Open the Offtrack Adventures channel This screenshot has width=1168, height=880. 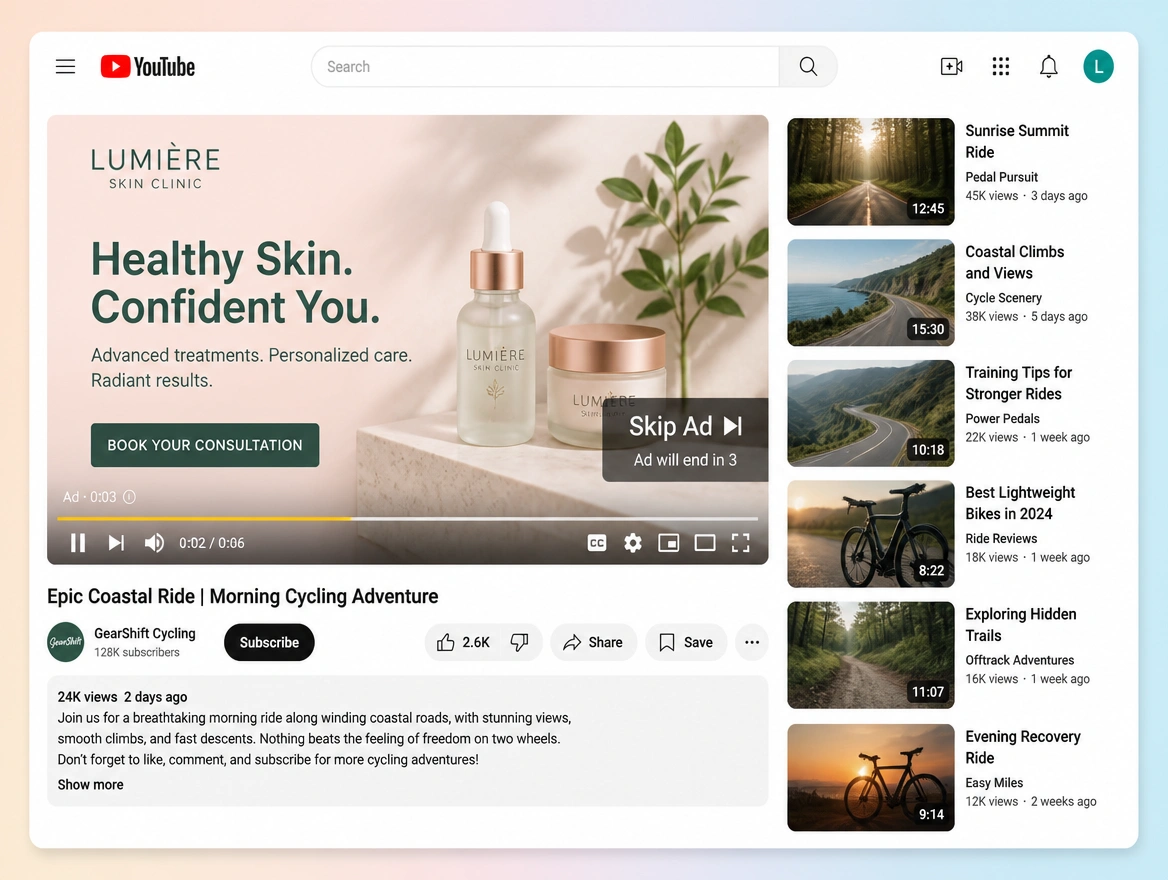(x=1020, y=659)
